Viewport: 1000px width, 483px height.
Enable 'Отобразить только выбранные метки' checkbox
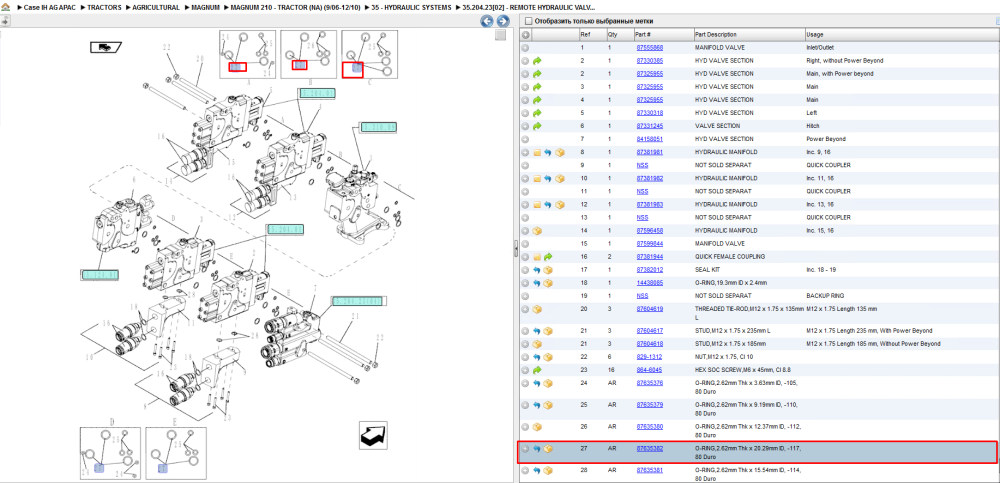pyautogui.click(x=528, y=21)
